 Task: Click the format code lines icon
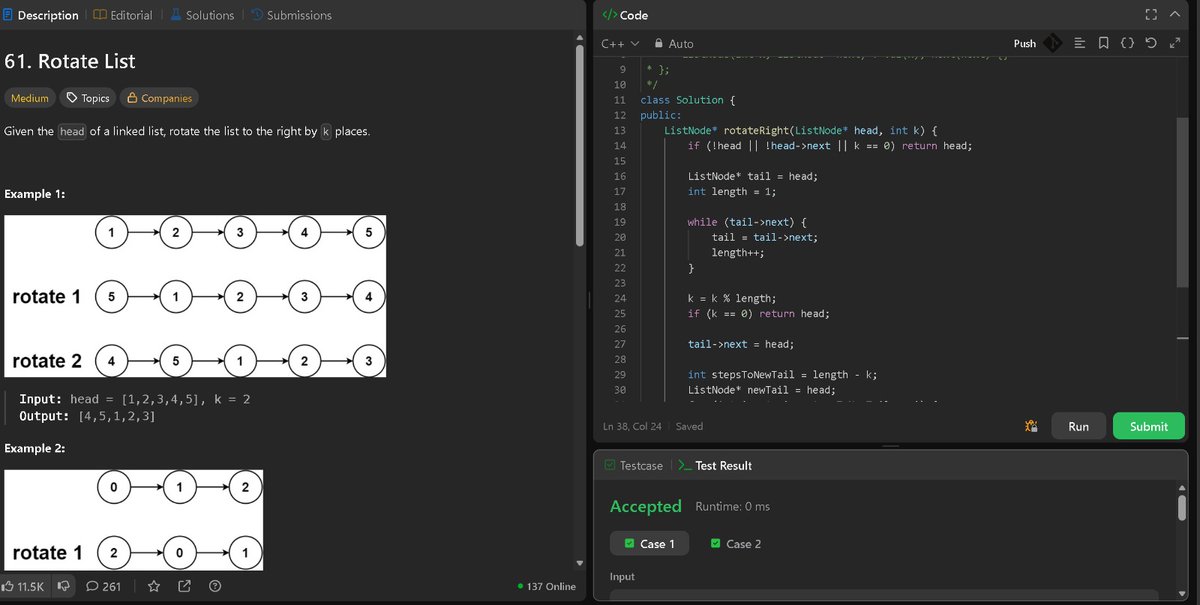click(x=1080, y=43)
